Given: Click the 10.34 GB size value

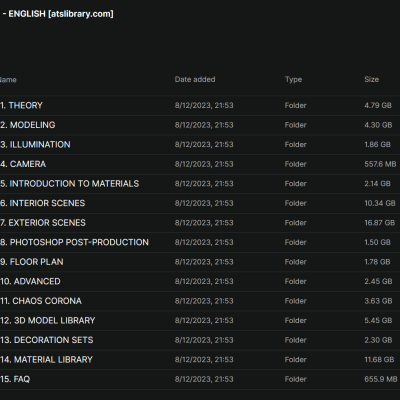Looking at the screenshot, I should 380,203.
